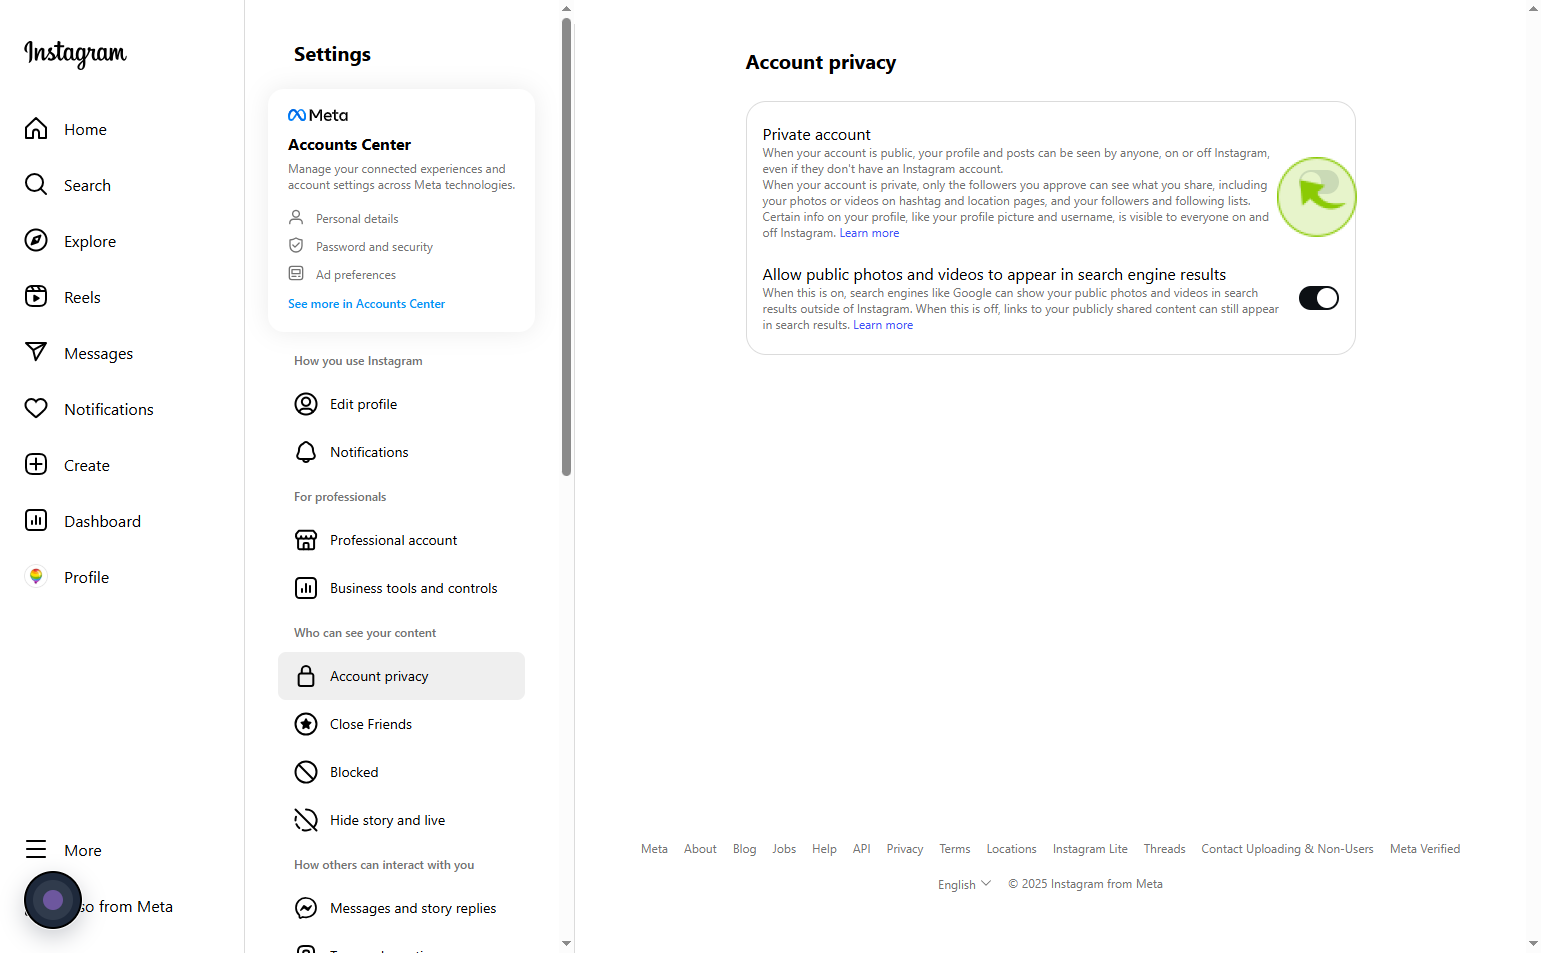Click the "Account privacy" page heading
The image size is (1541, 953).
click(x=821, y=62)
